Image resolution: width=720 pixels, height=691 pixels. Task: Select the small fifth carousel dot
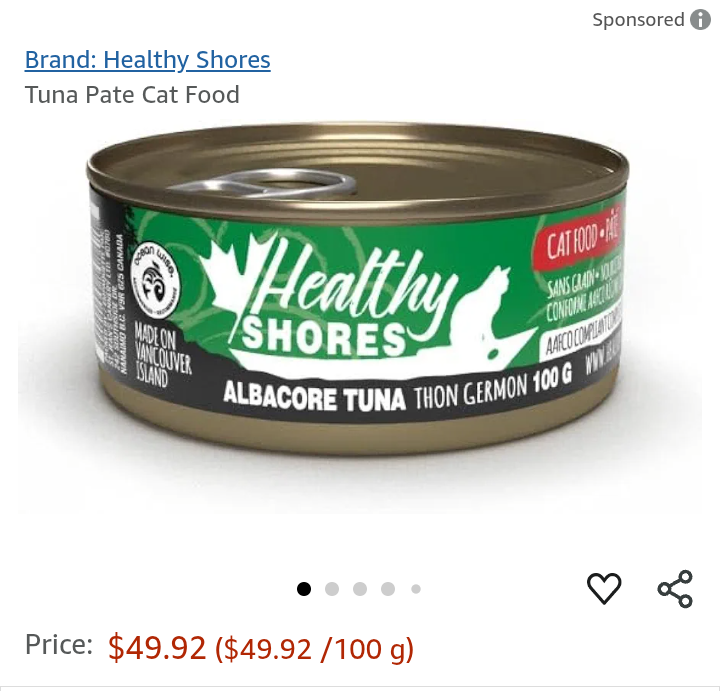pos(416,589)
